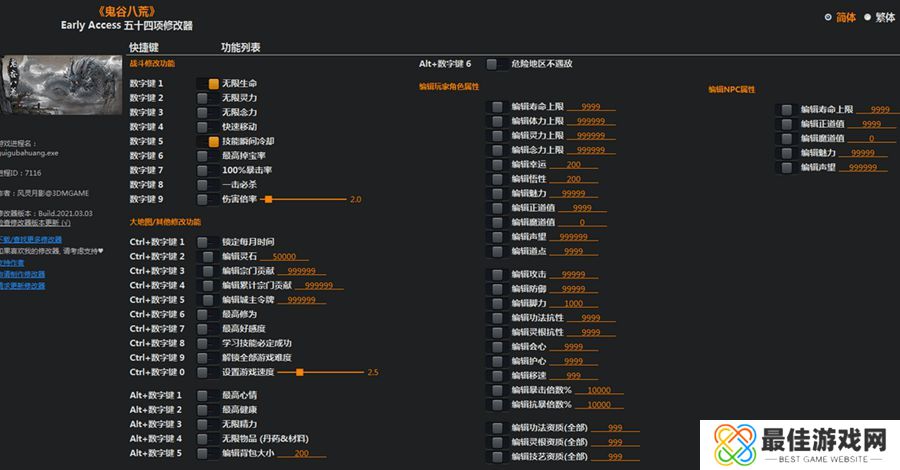Select 简体 language radio button
Image resolution: width=900 pixels, height=470 pixels.
(827, 17)
